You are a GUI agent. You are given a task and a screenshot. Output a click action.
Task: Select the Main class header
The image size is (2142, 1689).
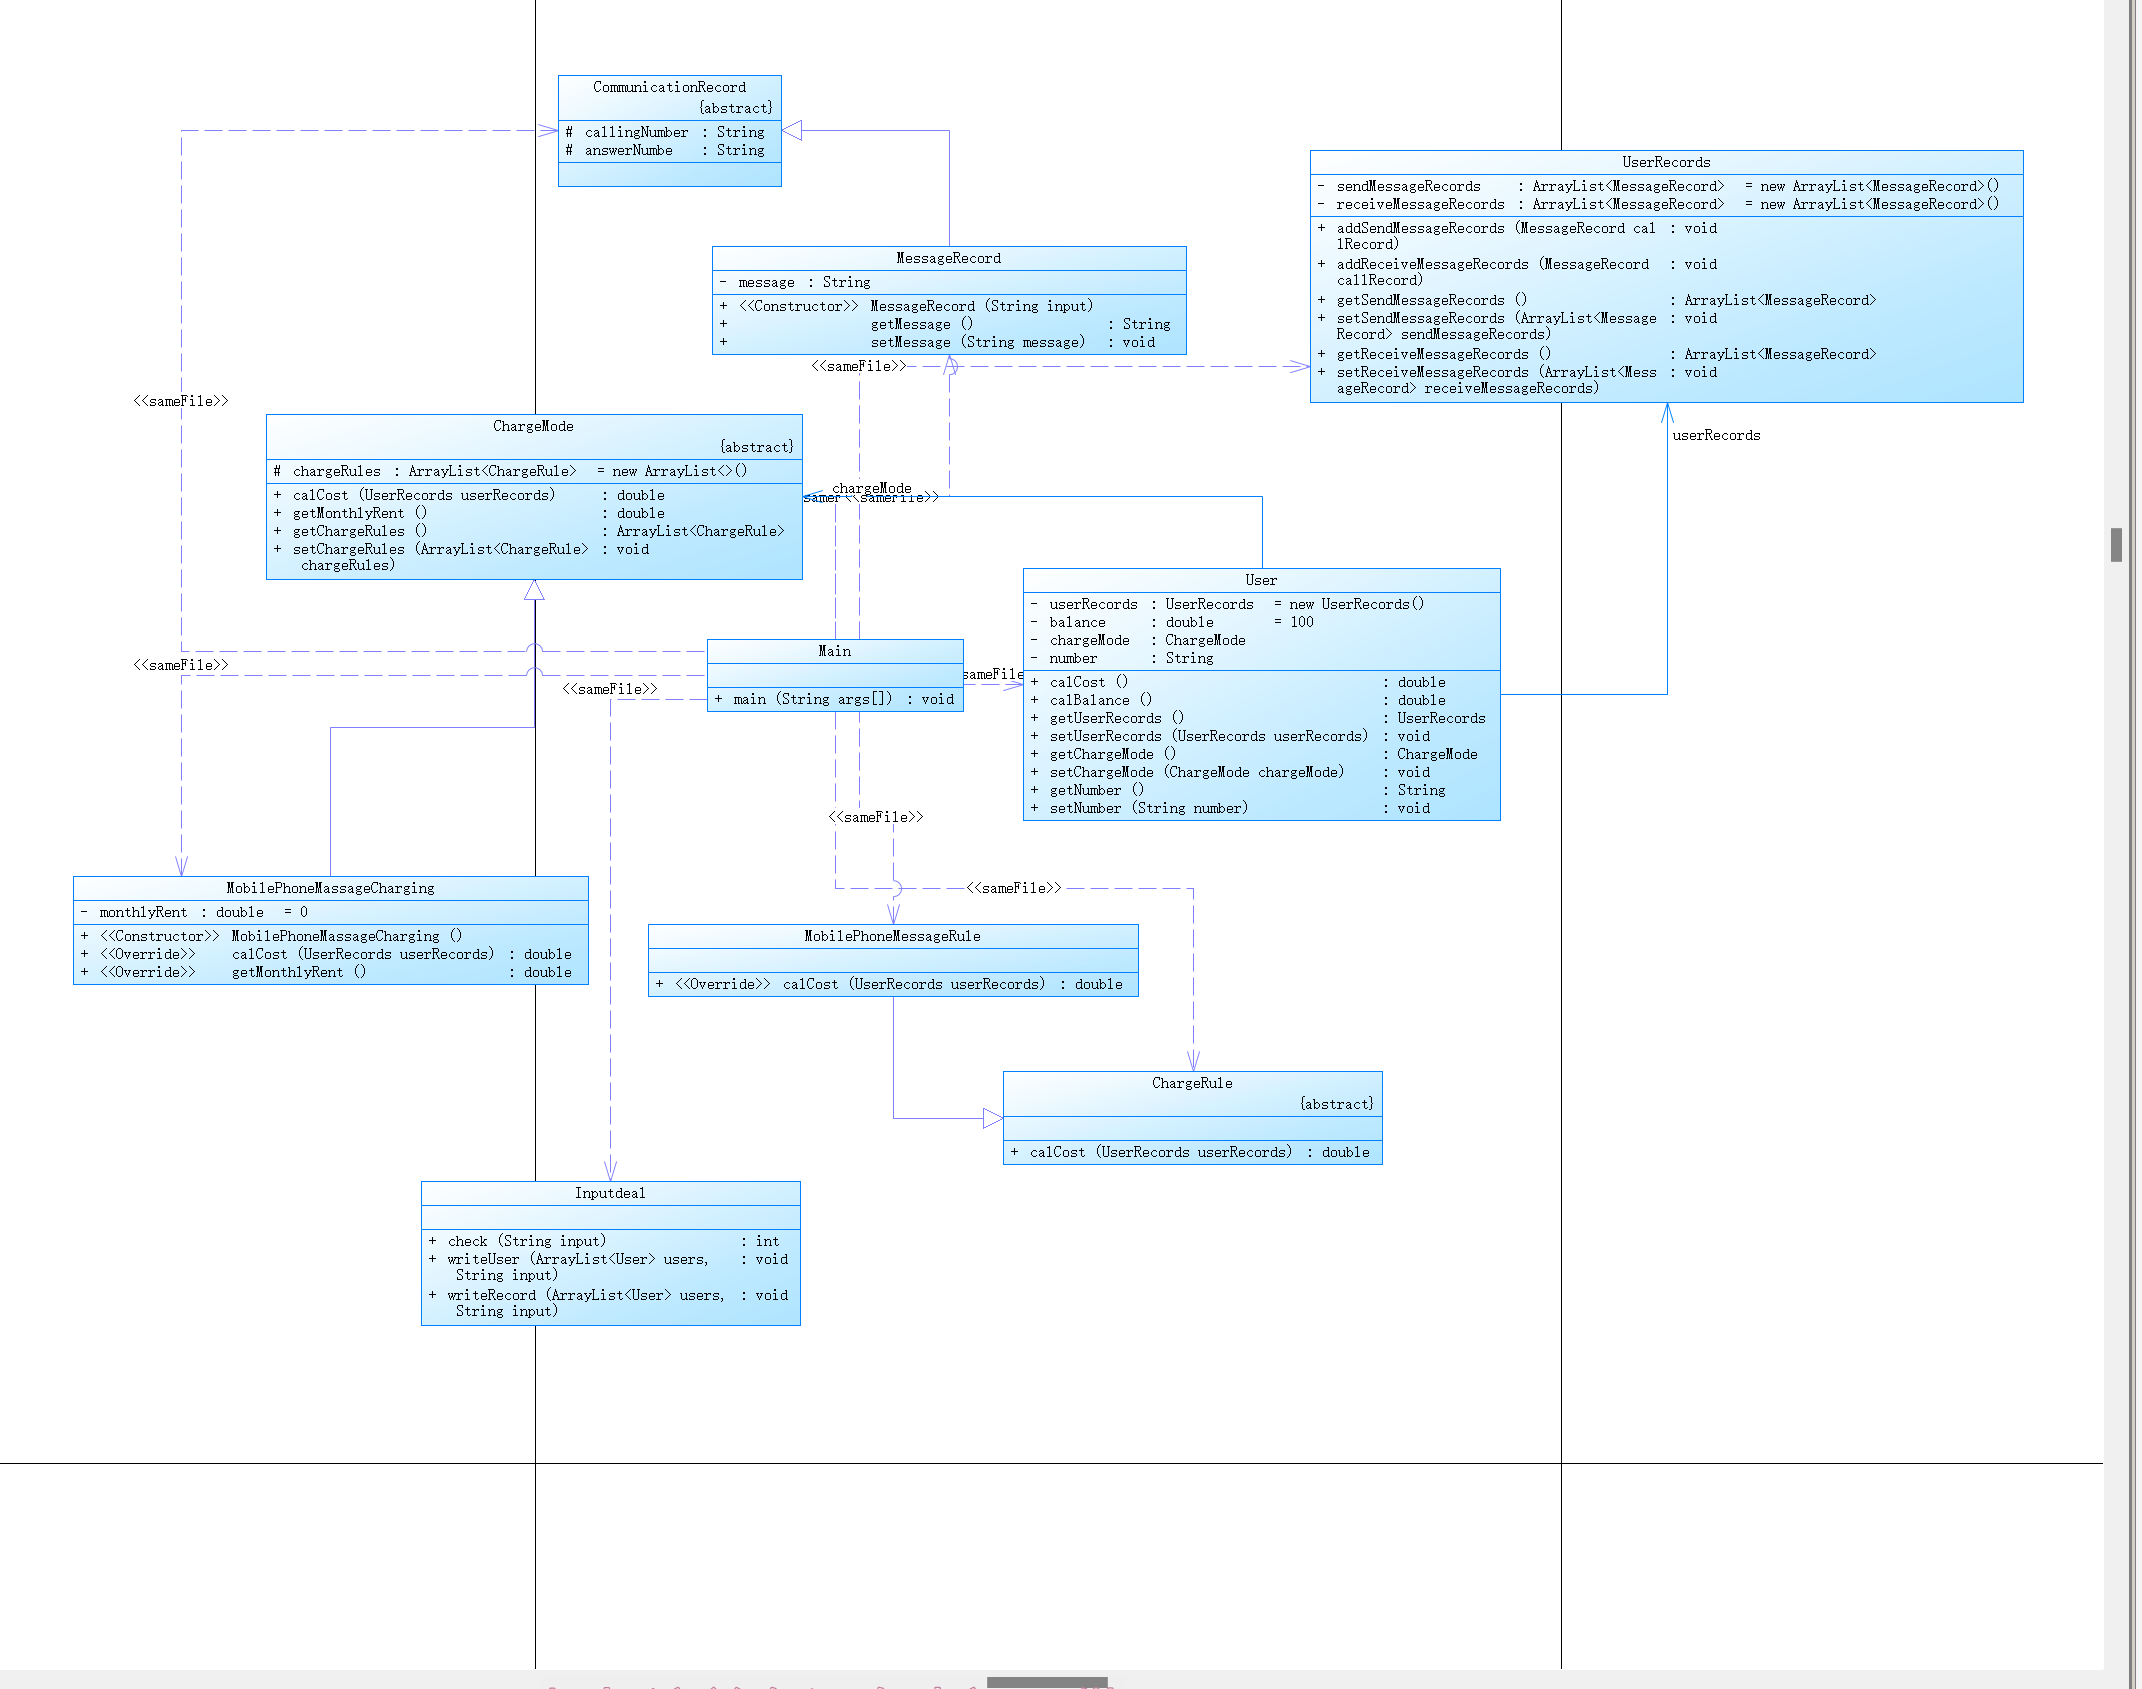point(834,651)
